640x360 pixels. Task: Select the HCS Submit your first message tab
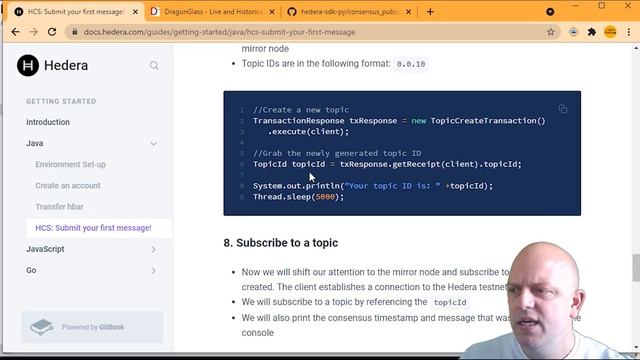(76, 12)
